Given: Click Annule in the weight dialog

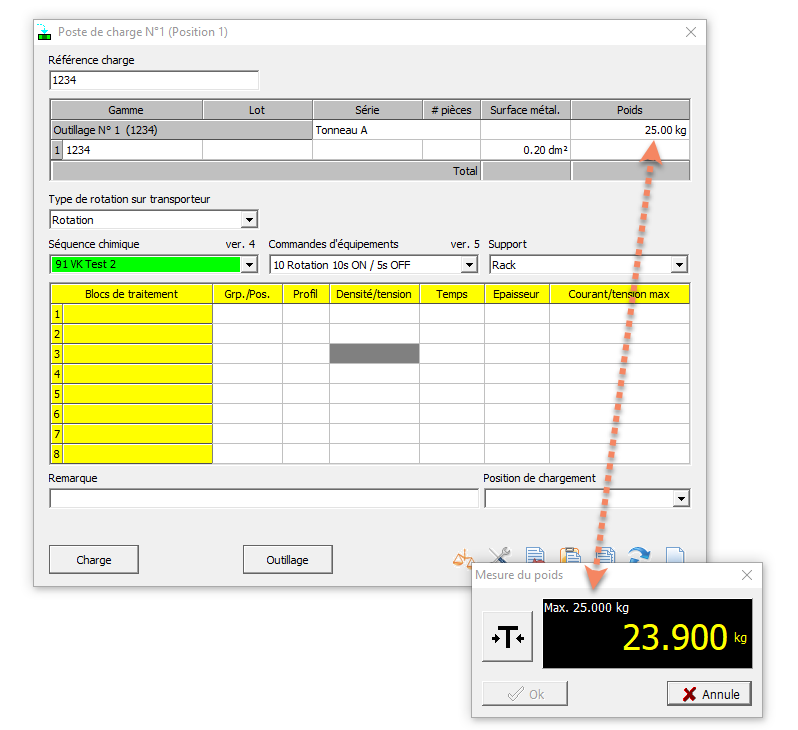Looking at the screenshot, I should pyautogui.click(x=709, y=694).
